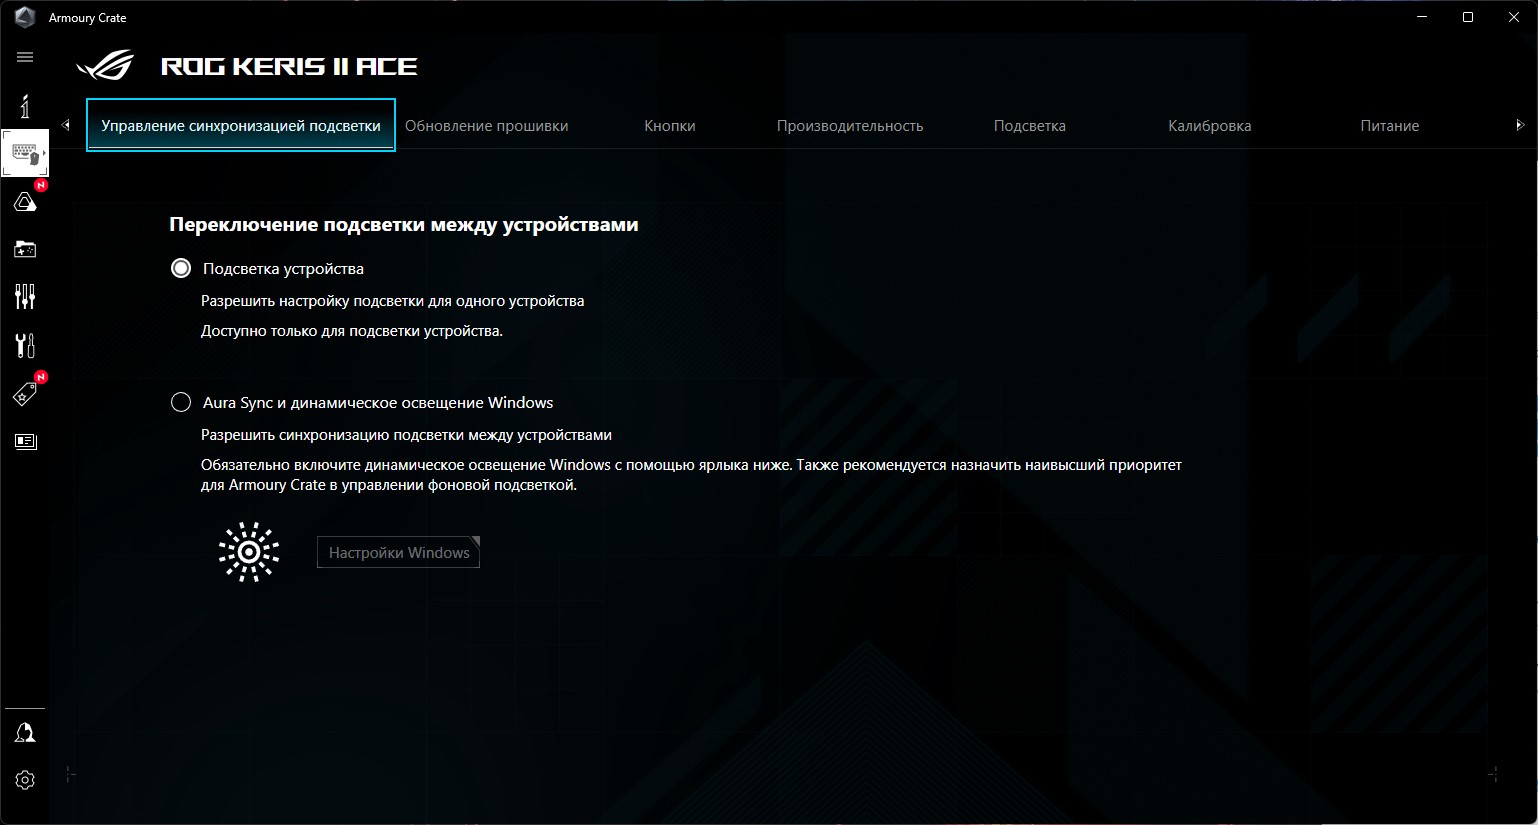
Task: Go to the 'Кнопки' tab
Action: point(670,126)
